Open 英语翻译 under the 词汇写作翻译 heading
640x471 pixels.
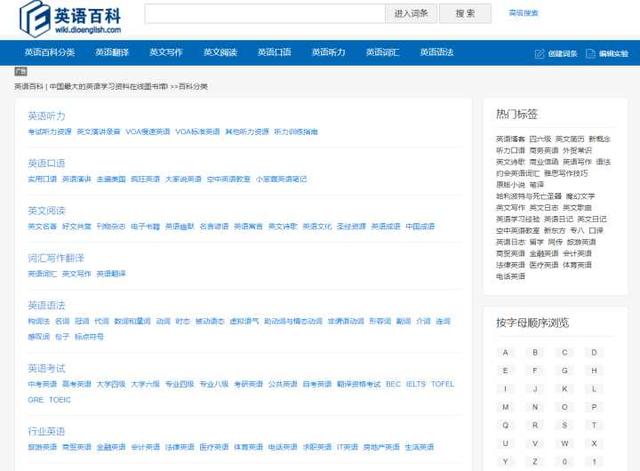[x=111, y=273]
